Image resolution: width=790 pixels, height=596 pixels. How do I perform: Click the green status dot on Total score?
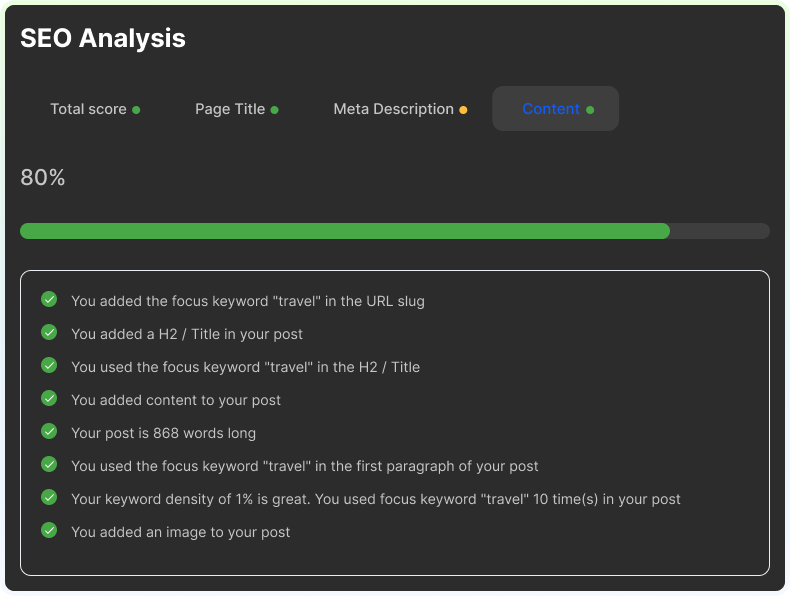point(136,110)
